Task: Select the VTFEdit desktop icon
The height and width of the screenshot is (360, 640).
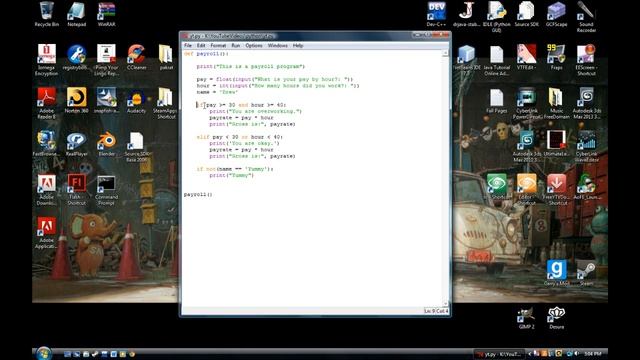Action: (x=527, y=57)
